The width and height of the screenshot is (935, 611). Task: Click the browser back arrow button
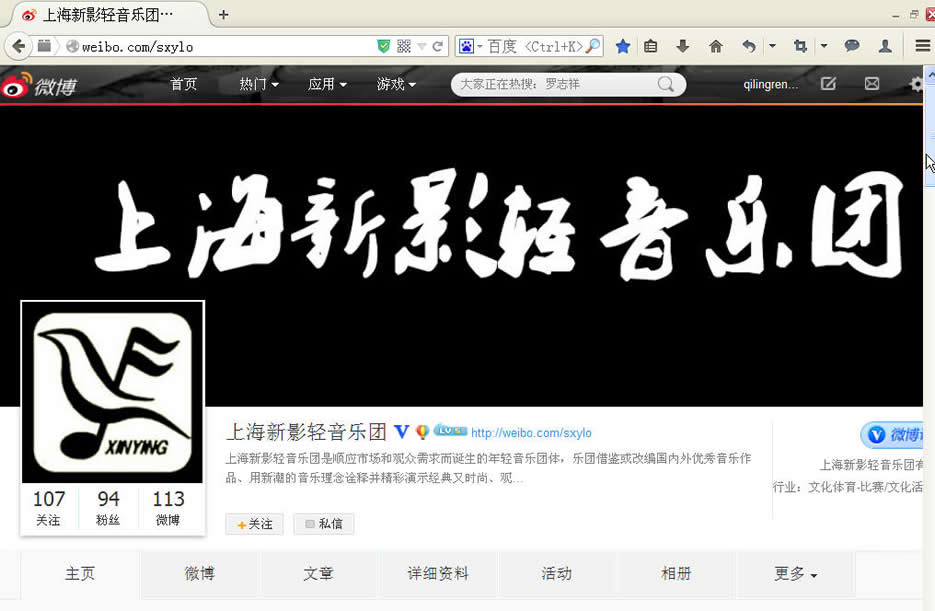pos(19,46)
